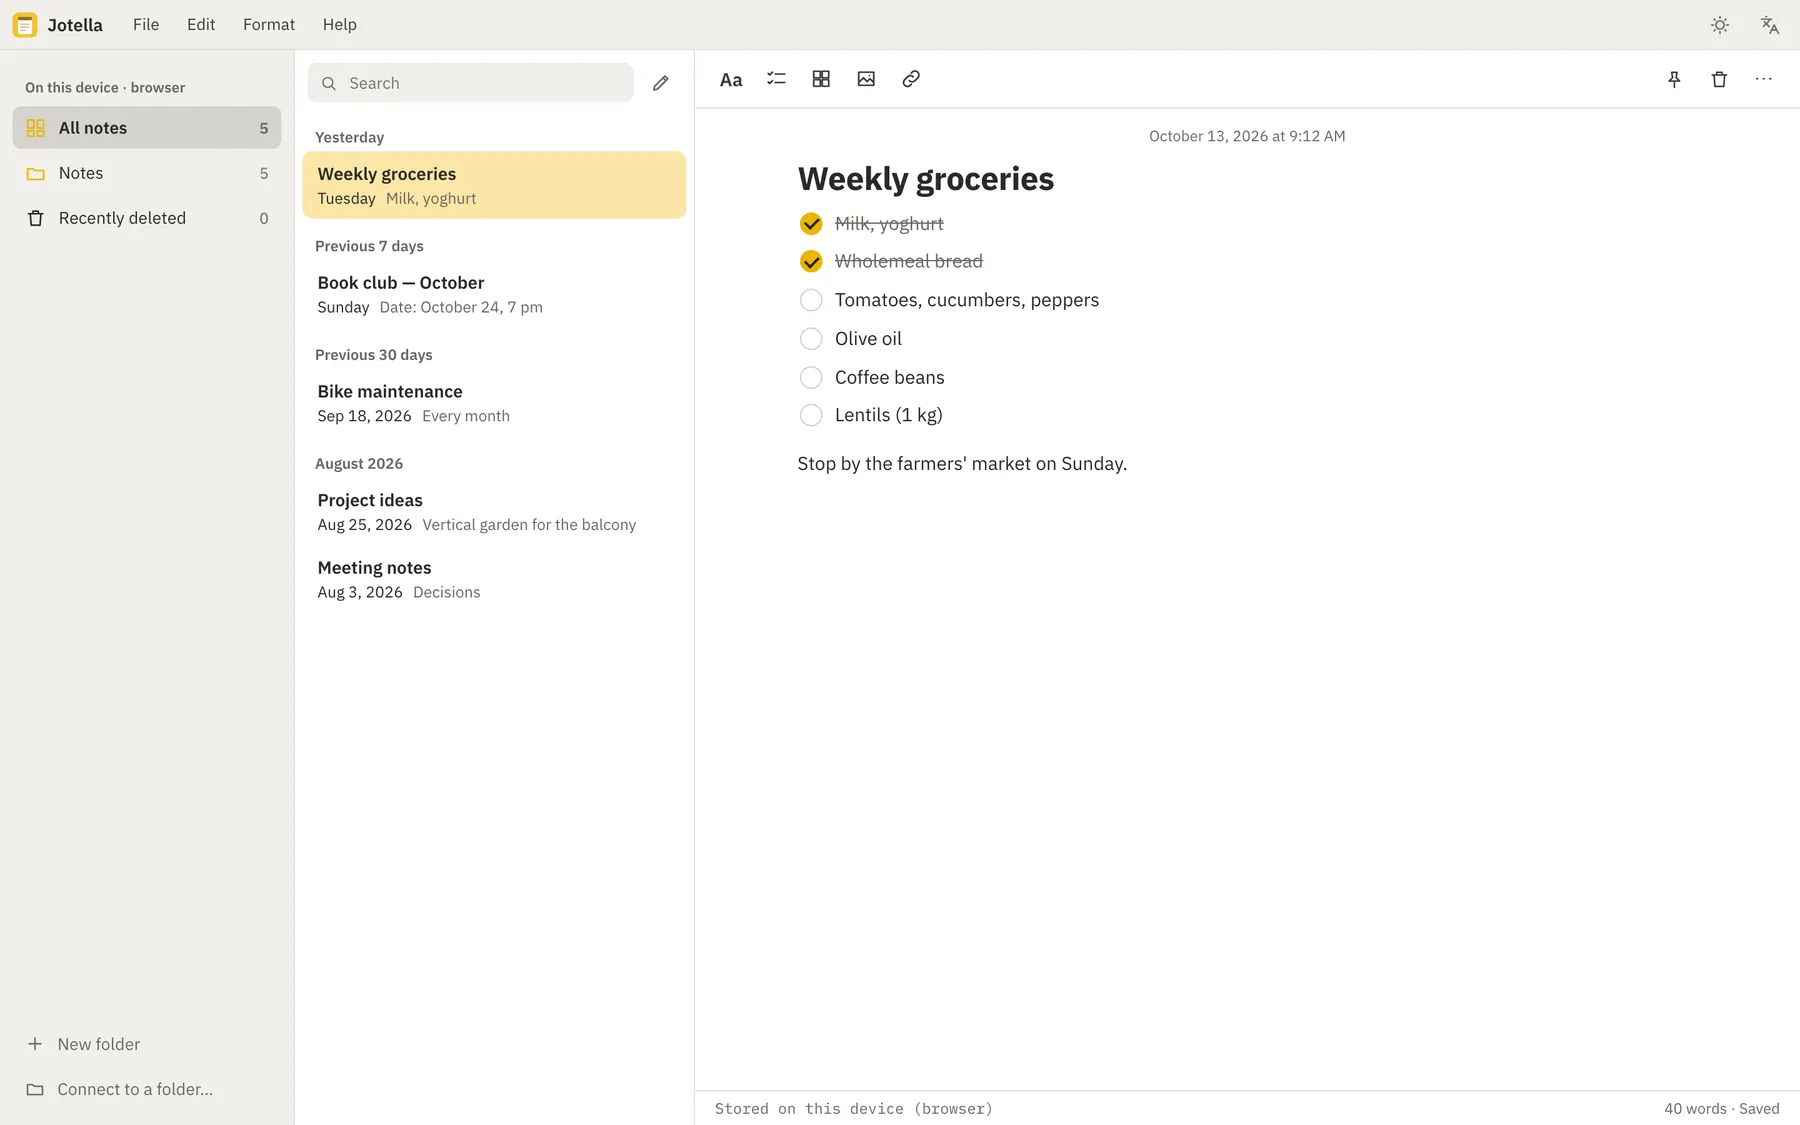This screenshot has height=1125, width=1800.
Task: Uncheck the Milk, yoghurt item
Action: pyautogui.click(x=811, y=224)
